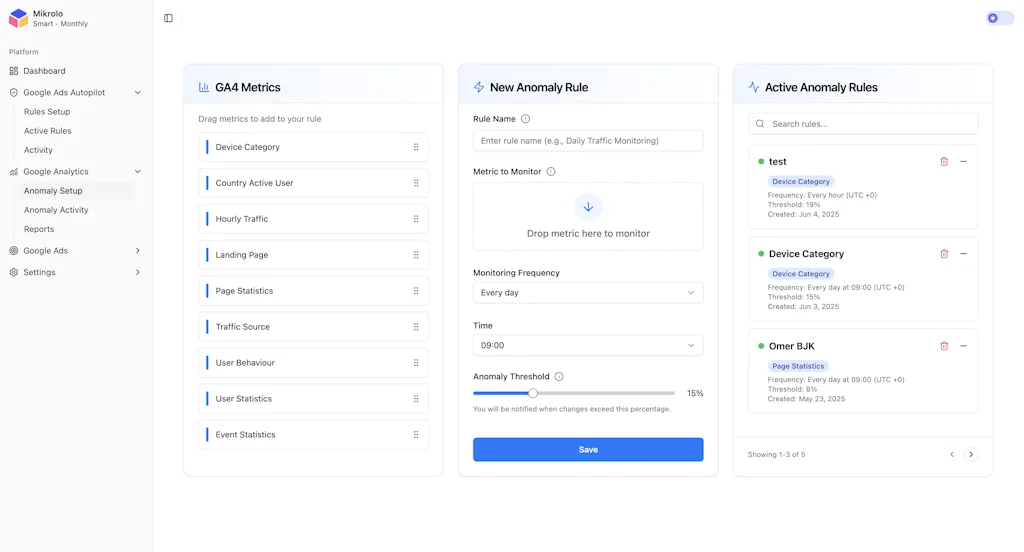Click the Save button
The height and width of the screenshot is (552, 1024).
[588, 450]
